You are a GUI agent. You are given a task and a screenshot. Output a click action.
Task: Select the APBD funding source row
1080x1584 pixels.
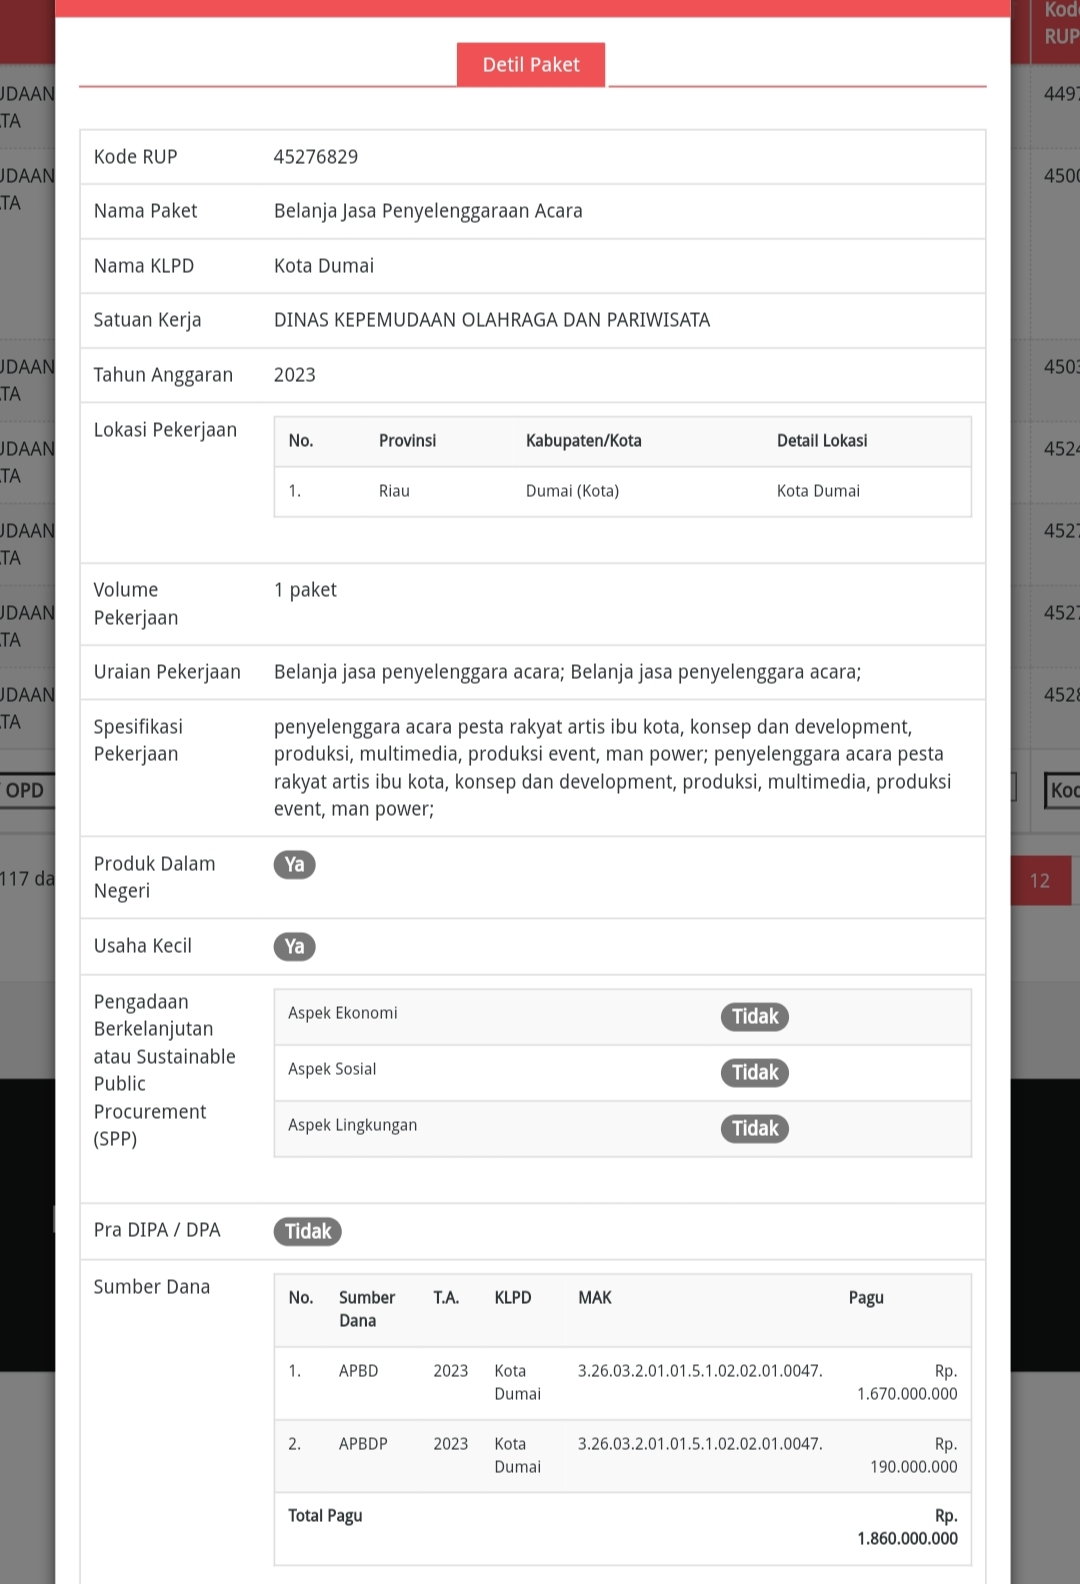pos(358,1371)
